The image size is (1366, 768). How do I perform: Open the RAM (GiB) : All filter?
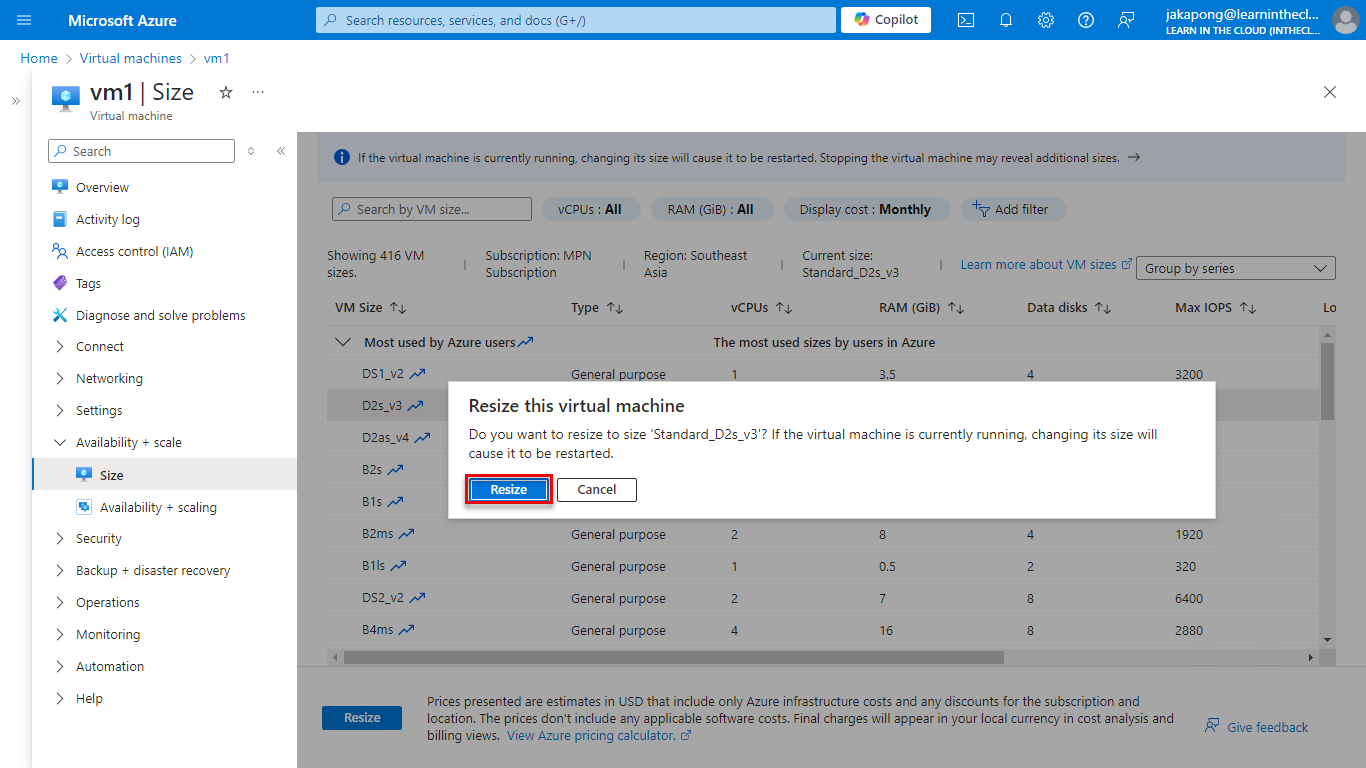coord(711,209)
